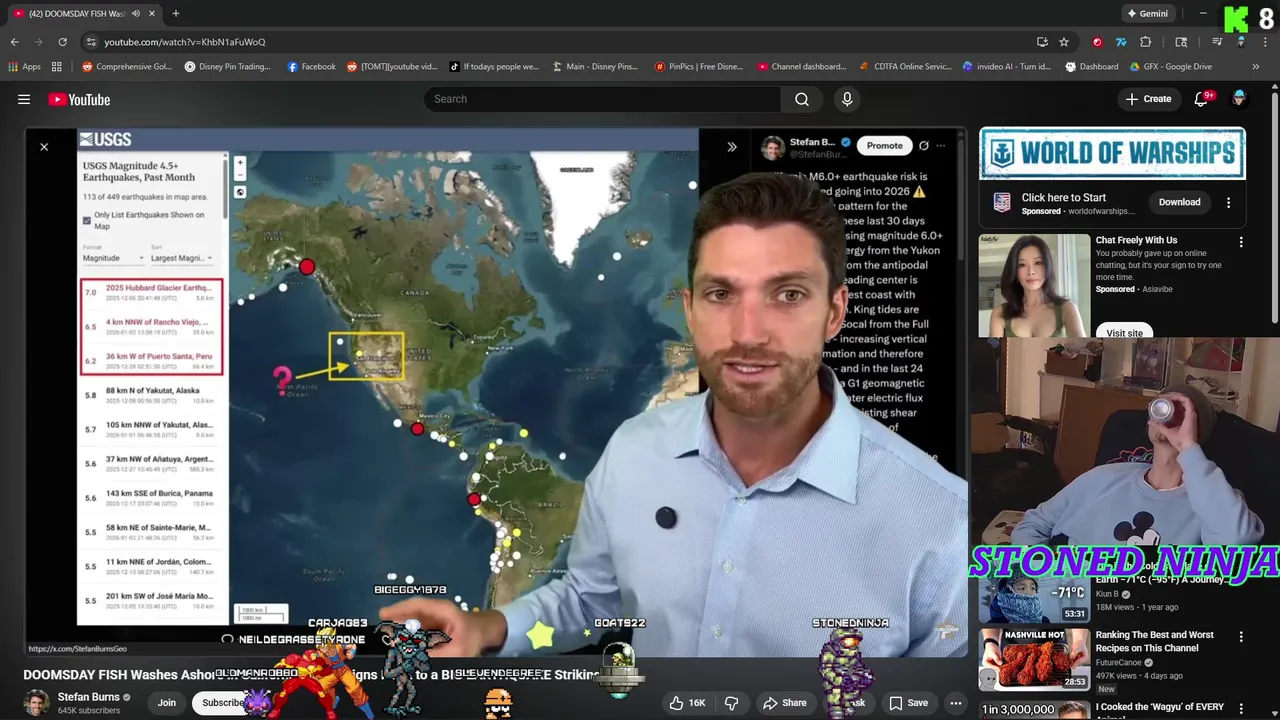Image resolution: width=1280 pixels, height=720 pixels.
Task: Open the invideo AI bookmark
Action: point(1007,67)
